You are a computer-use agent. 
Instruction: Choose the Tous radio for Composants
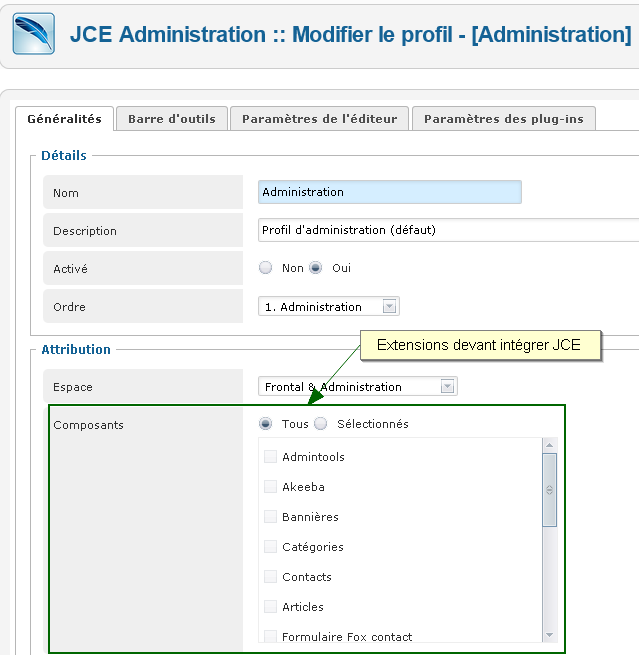tap(265, 424)
